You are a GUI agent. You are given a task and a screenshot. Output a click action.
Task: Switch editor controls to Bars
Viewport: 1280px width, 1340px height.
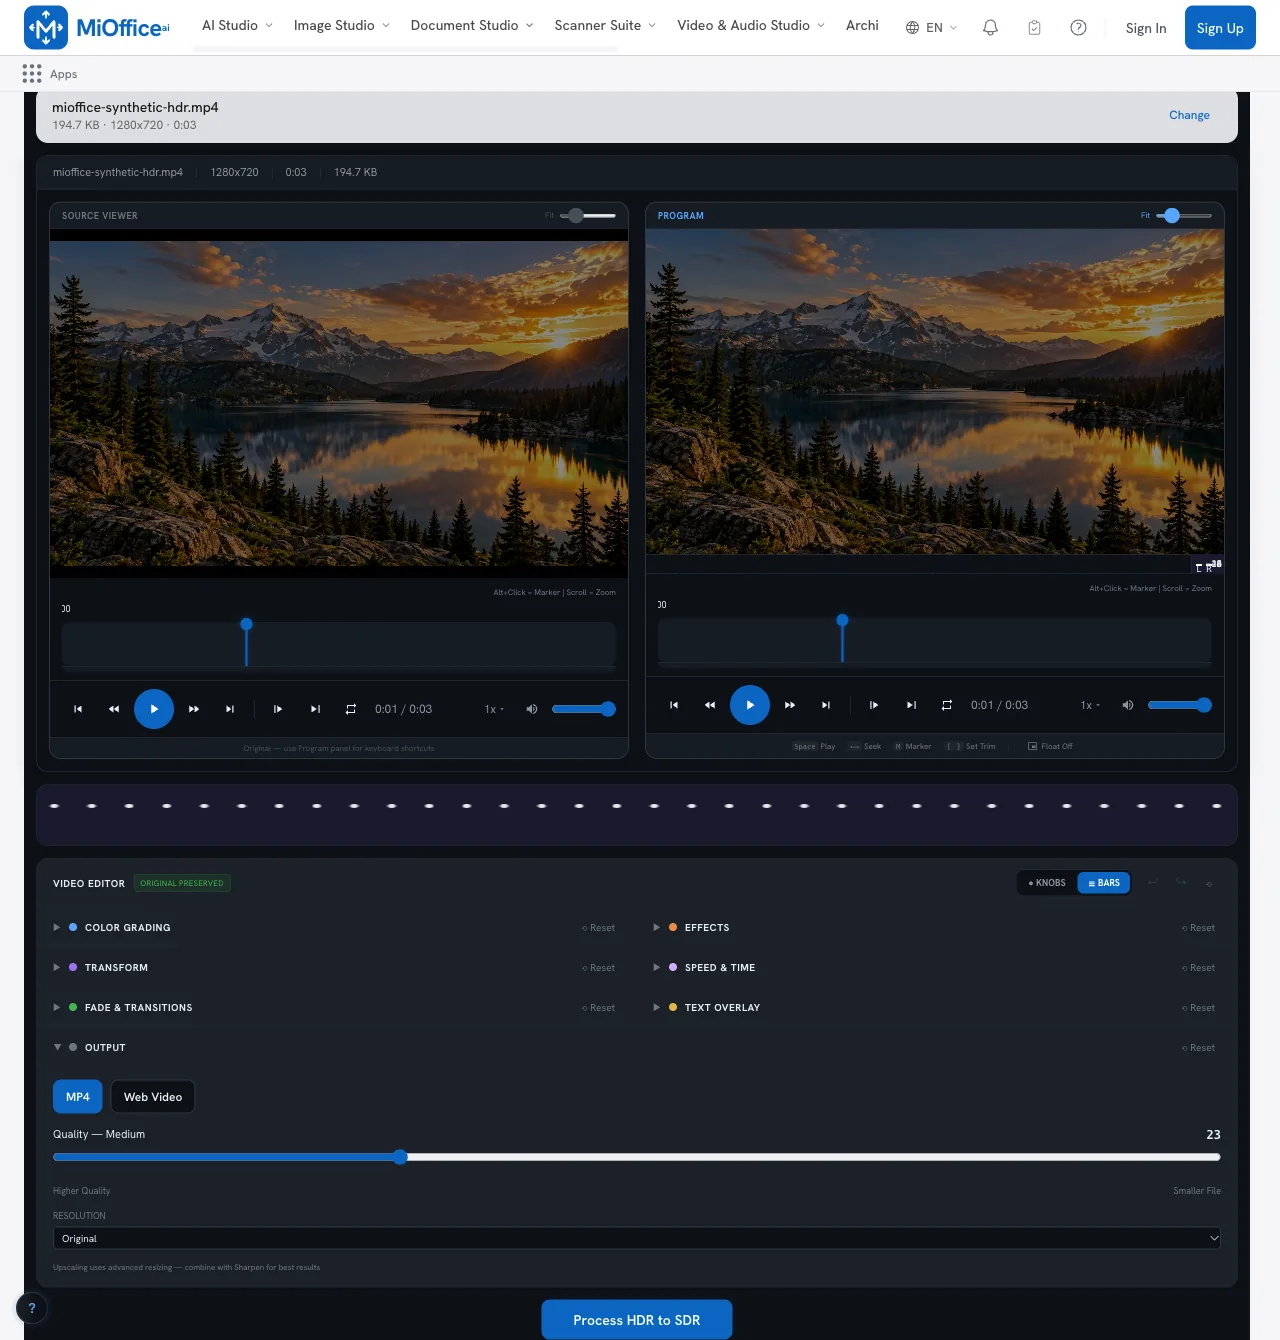point(1104,883)
